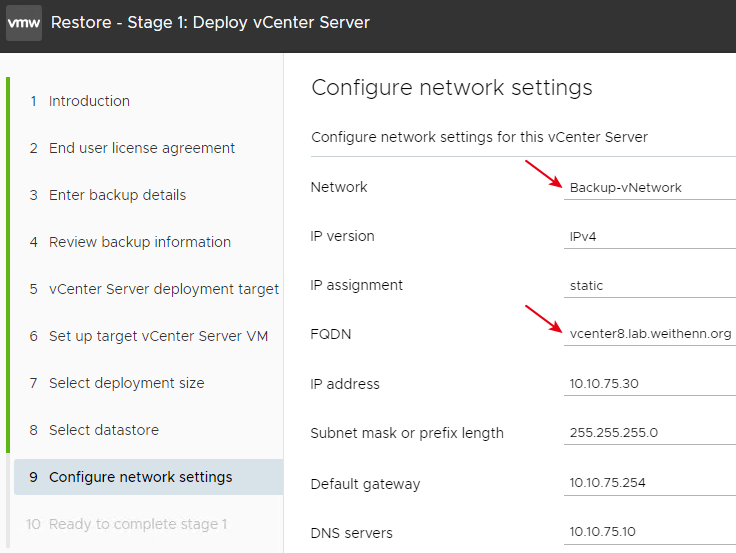
Task: Click the FQDN label
Action: 331,334
